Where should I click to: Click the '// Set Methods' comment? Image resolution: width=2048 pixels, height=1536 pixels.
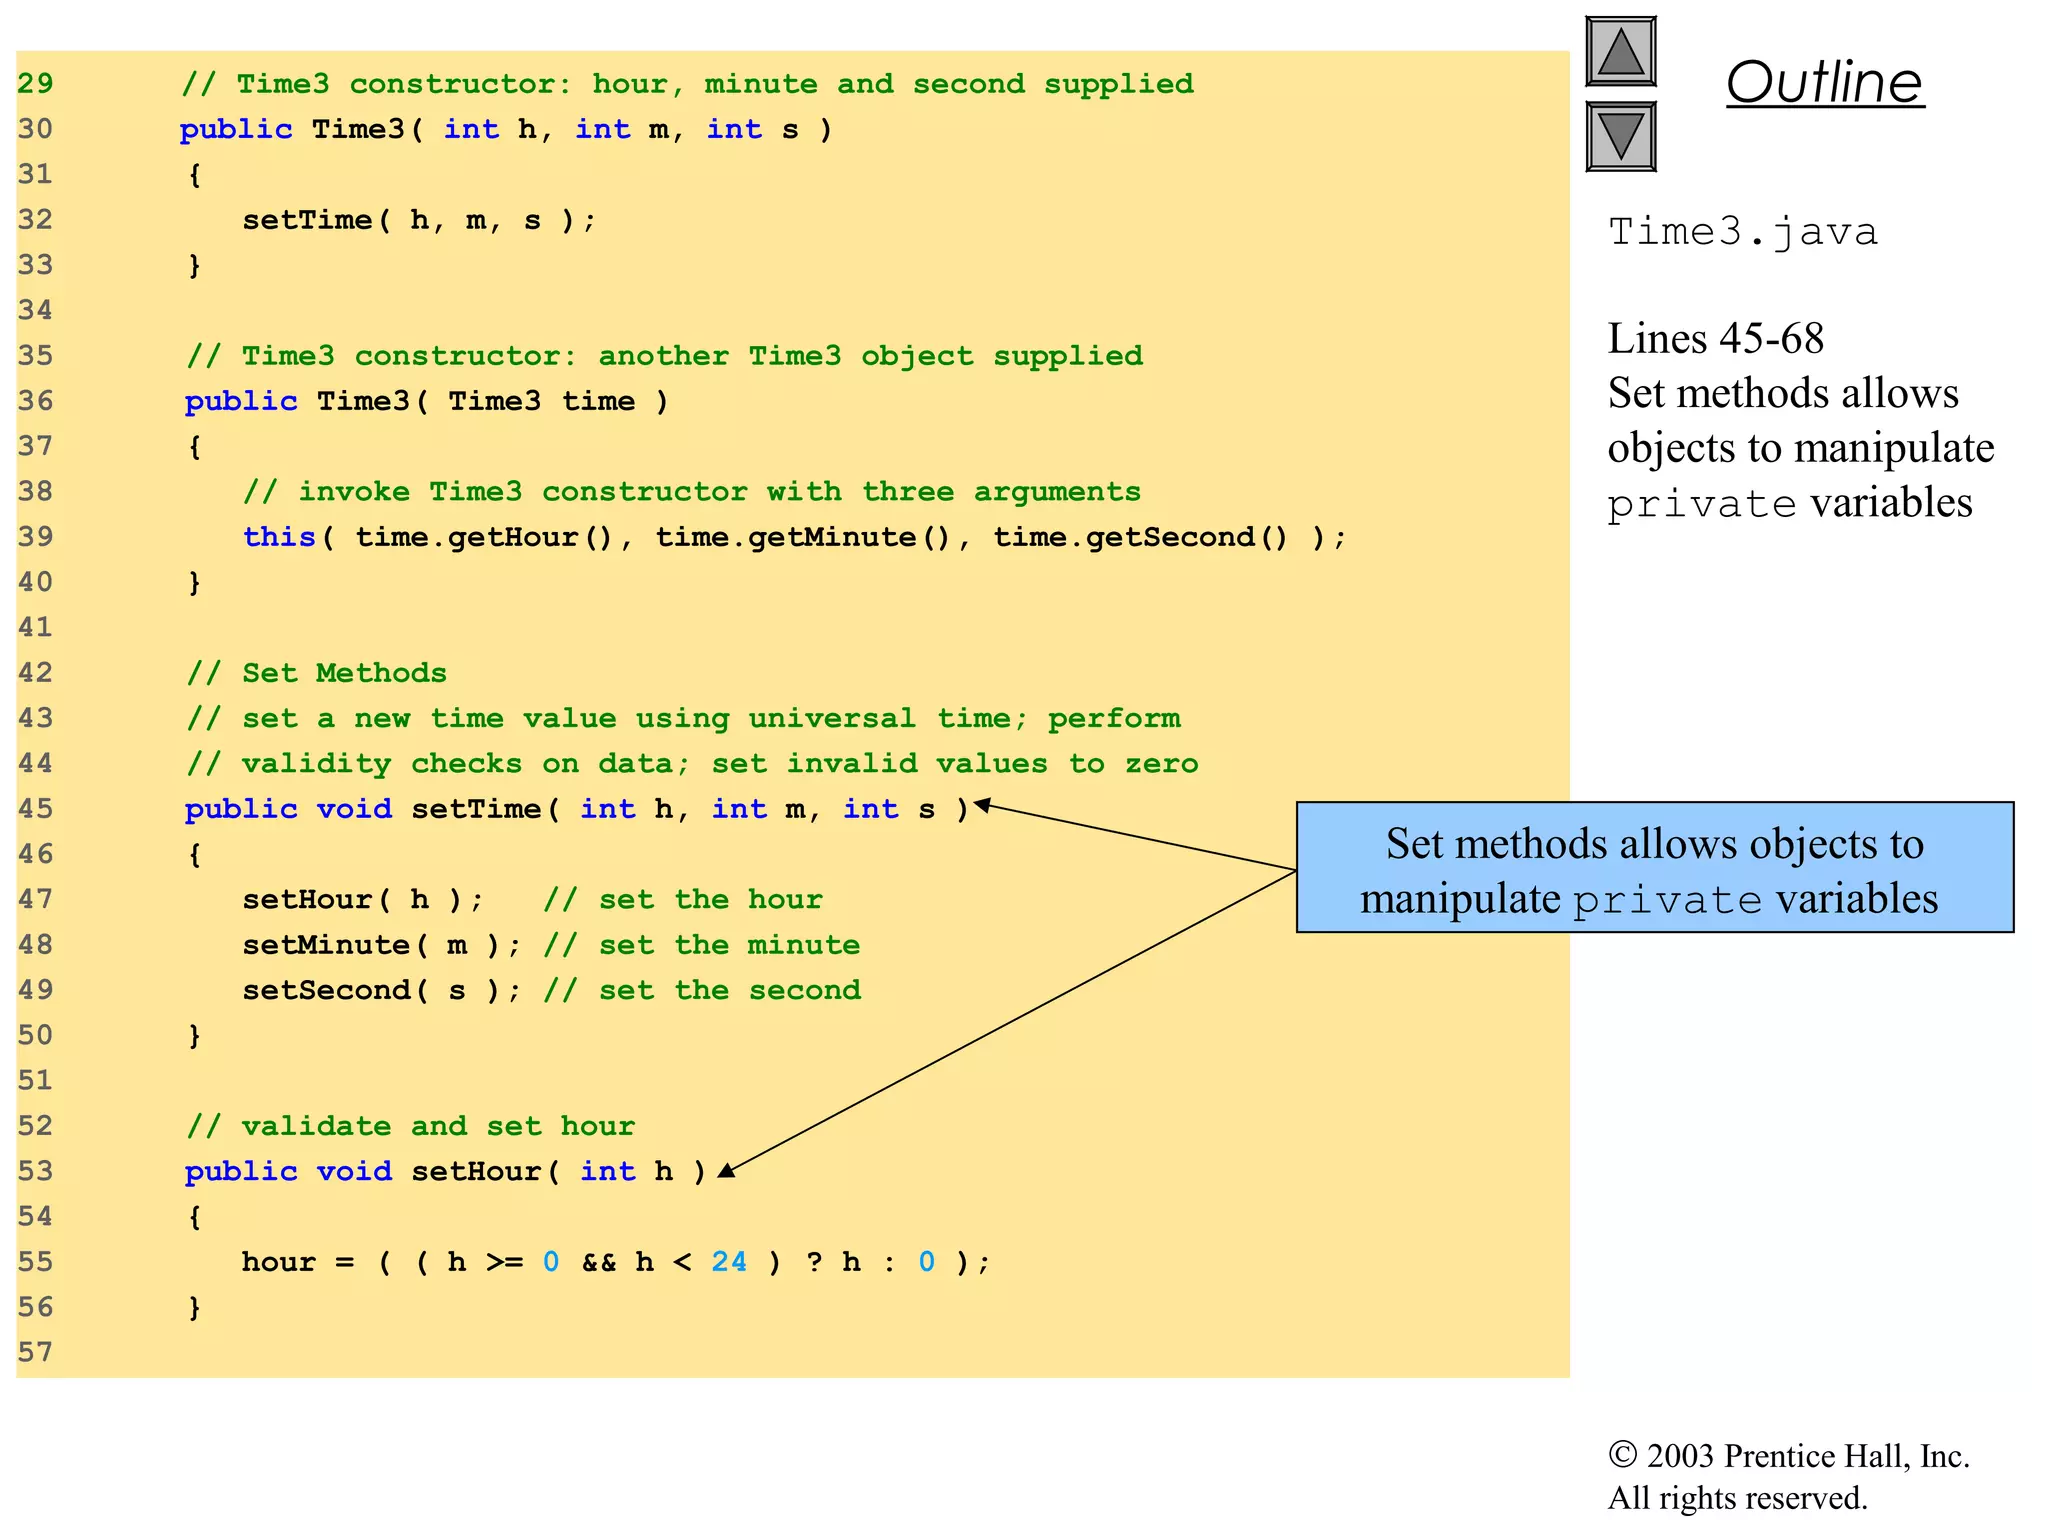pos(317,673)
